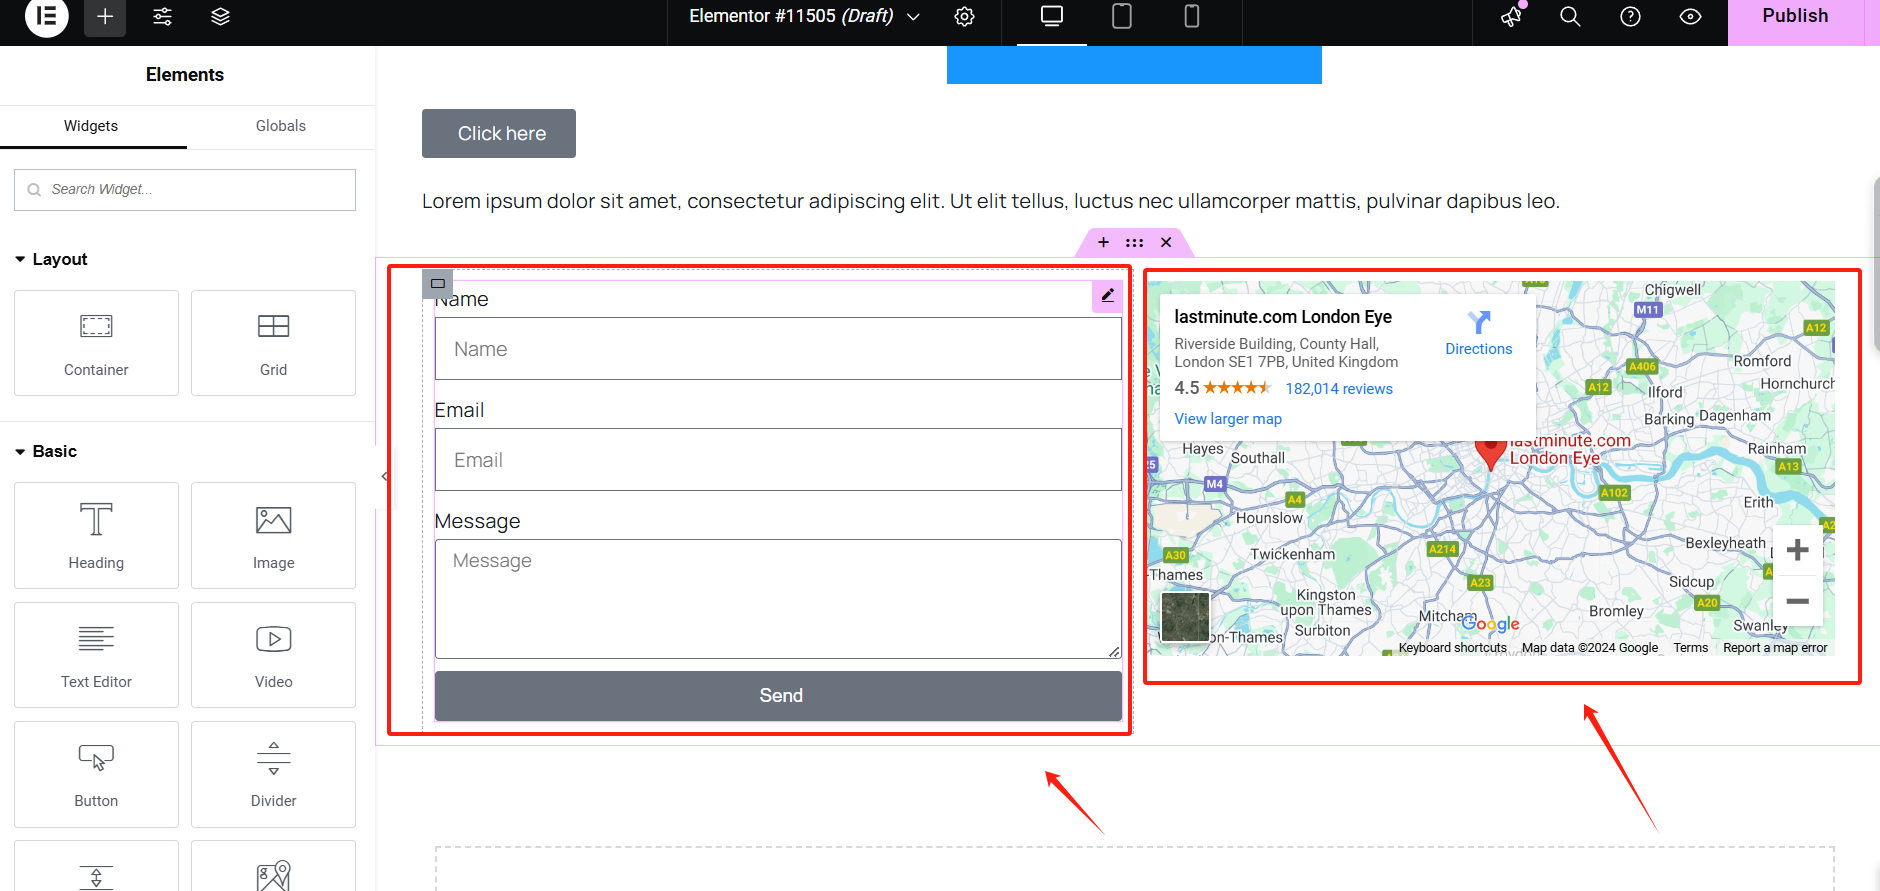The width and height of the screenshot is (1880, 891).
Task: Switch to mobile responsive view
Action: [x=1191, y=17]
